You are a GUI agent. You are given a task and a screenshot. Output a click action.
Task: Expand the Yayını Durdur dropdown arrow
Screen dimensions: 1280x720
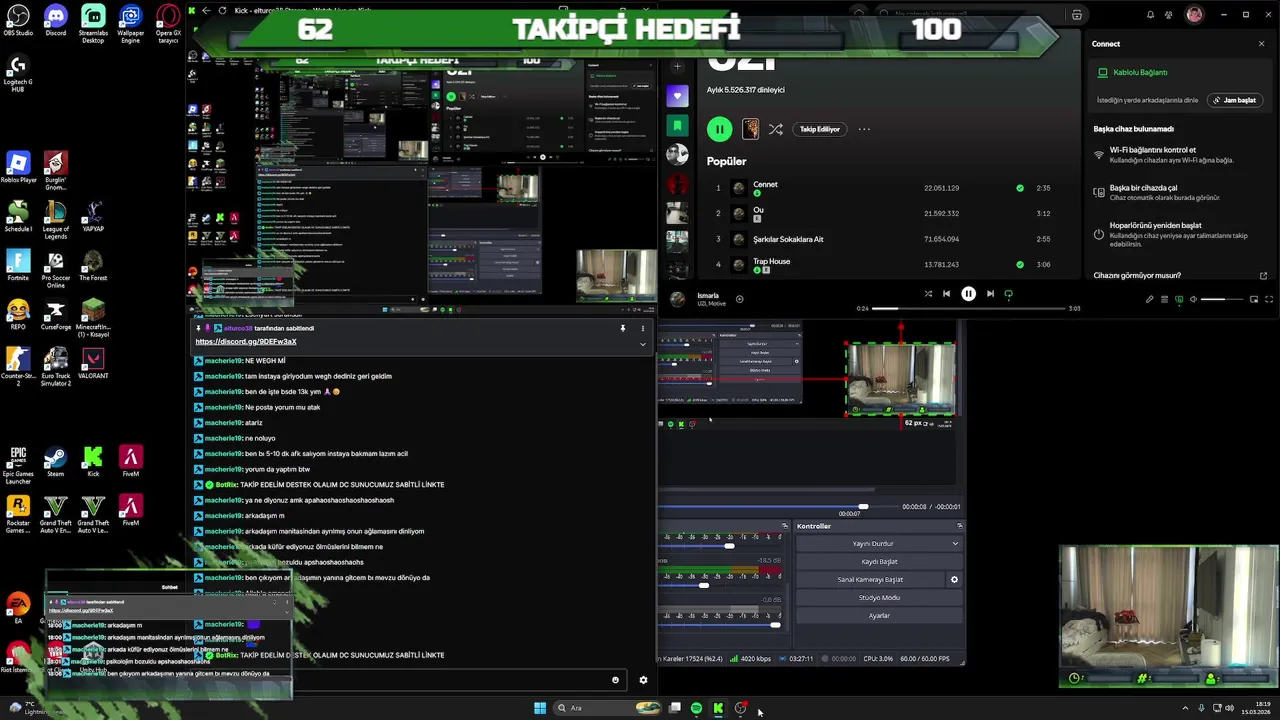pyautogui.click(x=955, y=544)
